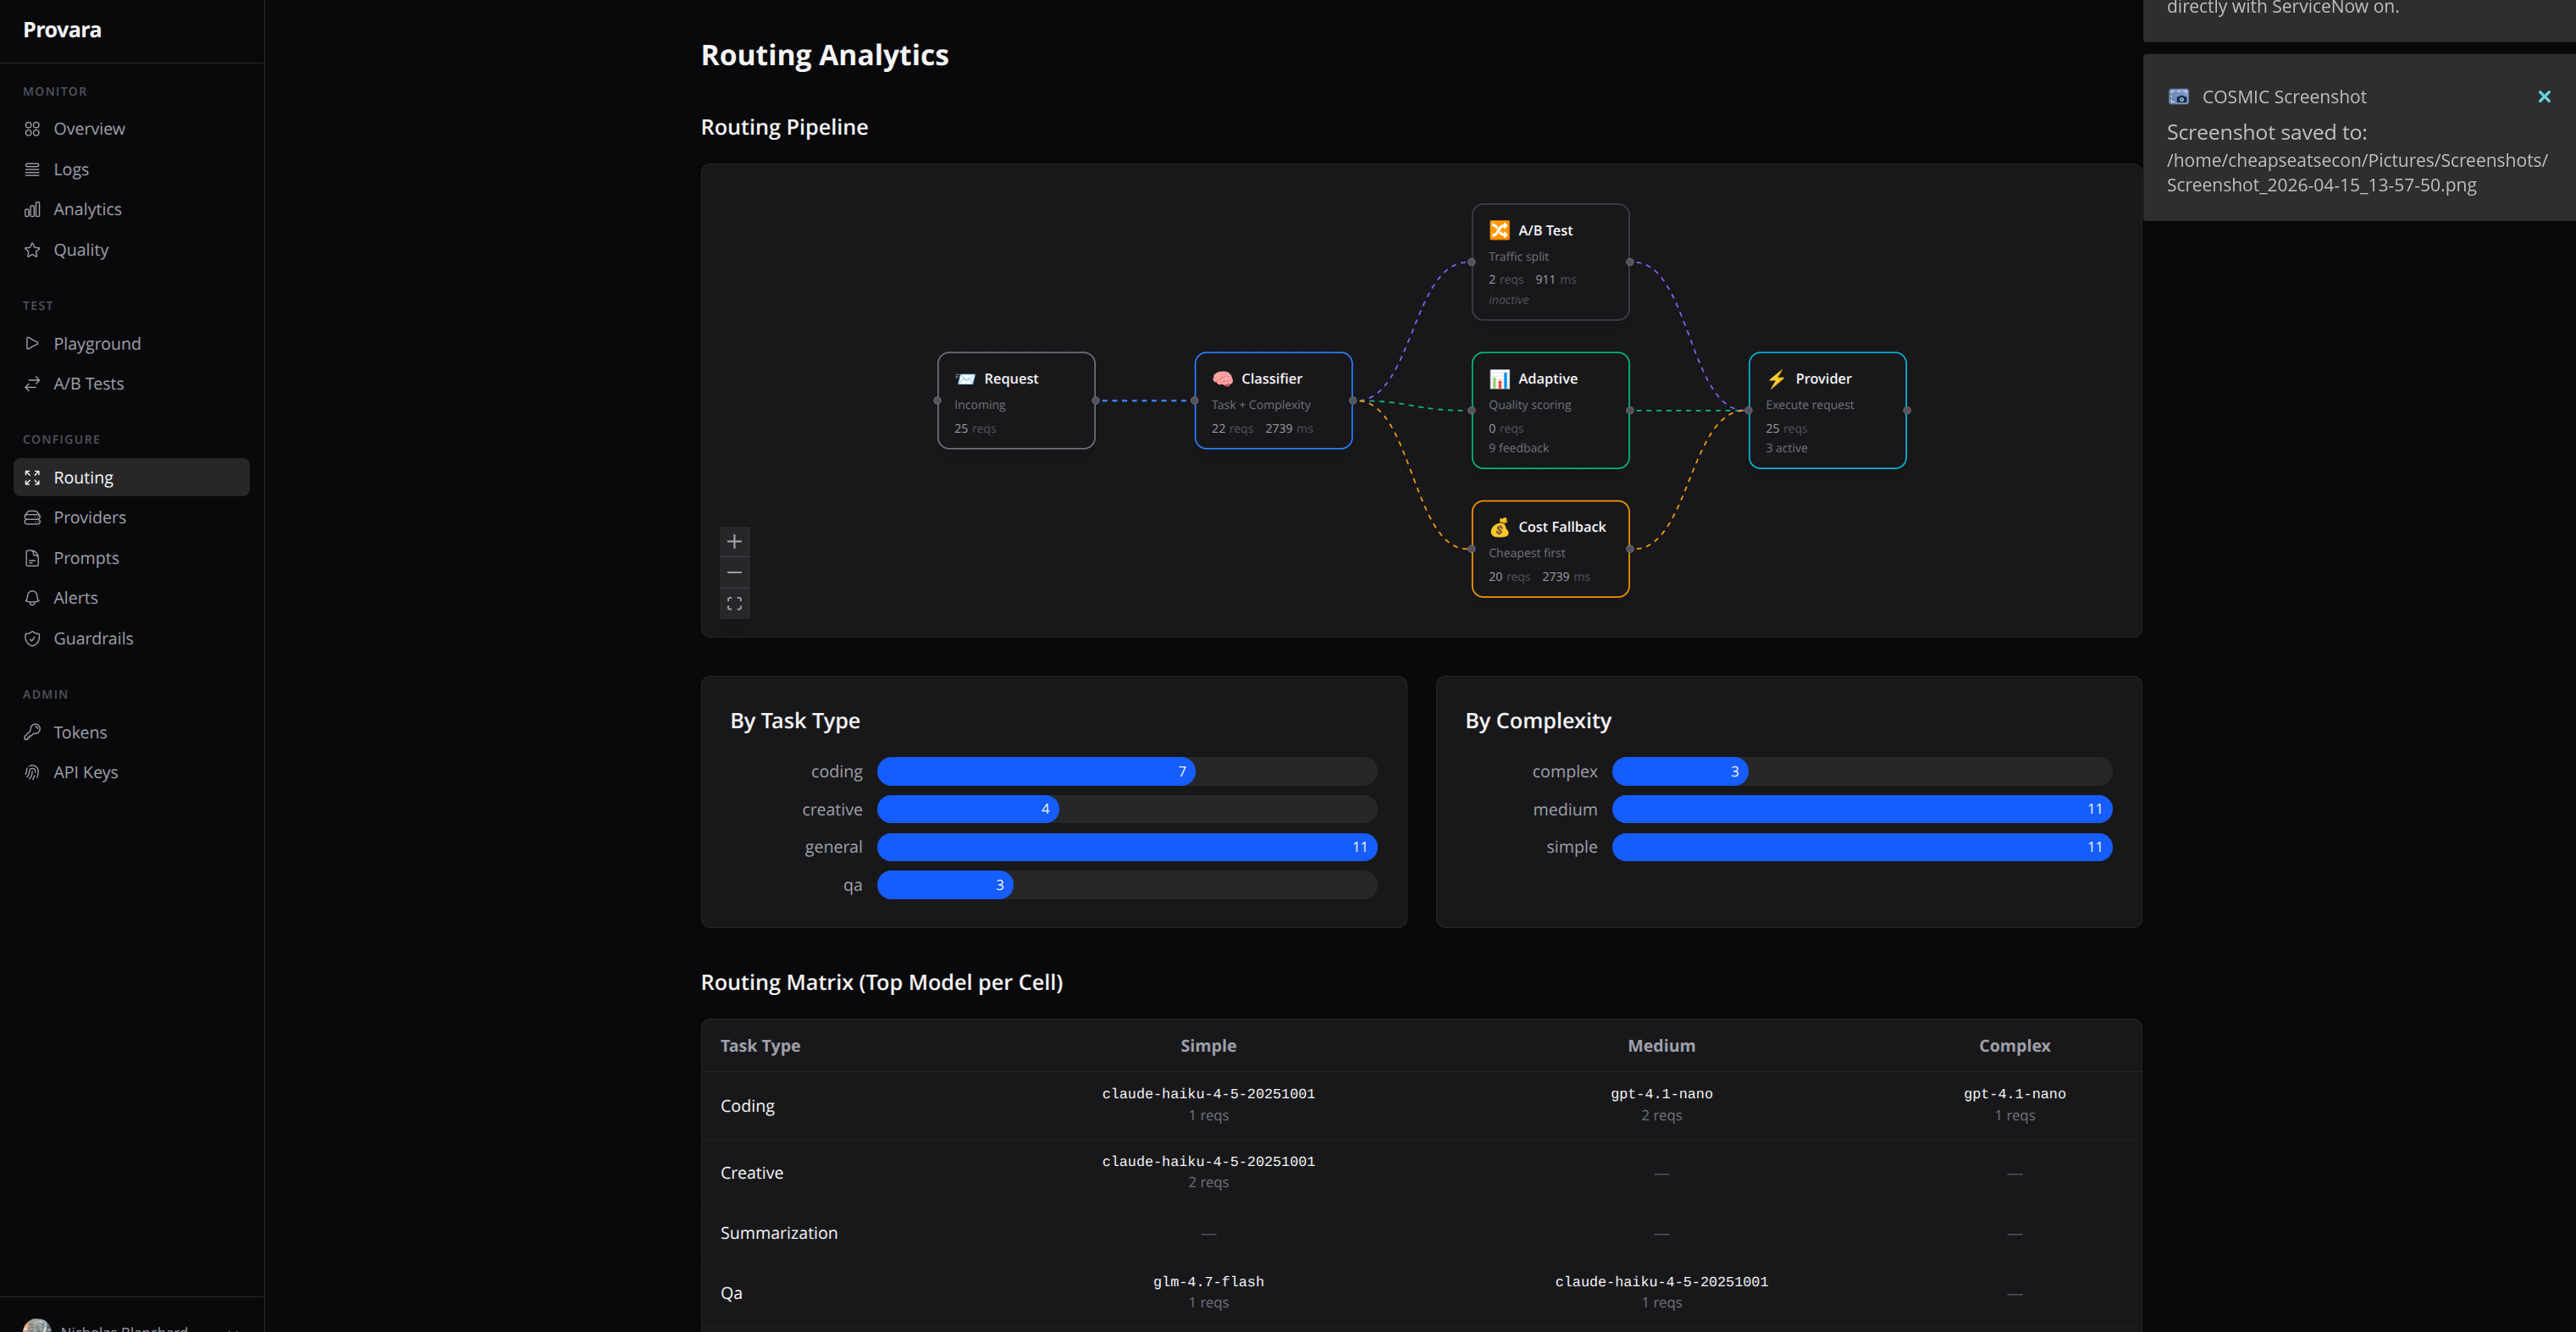The width and height of the screenshot is (2576, 1332).
Task: Click the inactive A/B Test node
Action: click(x=1550, y=262)
